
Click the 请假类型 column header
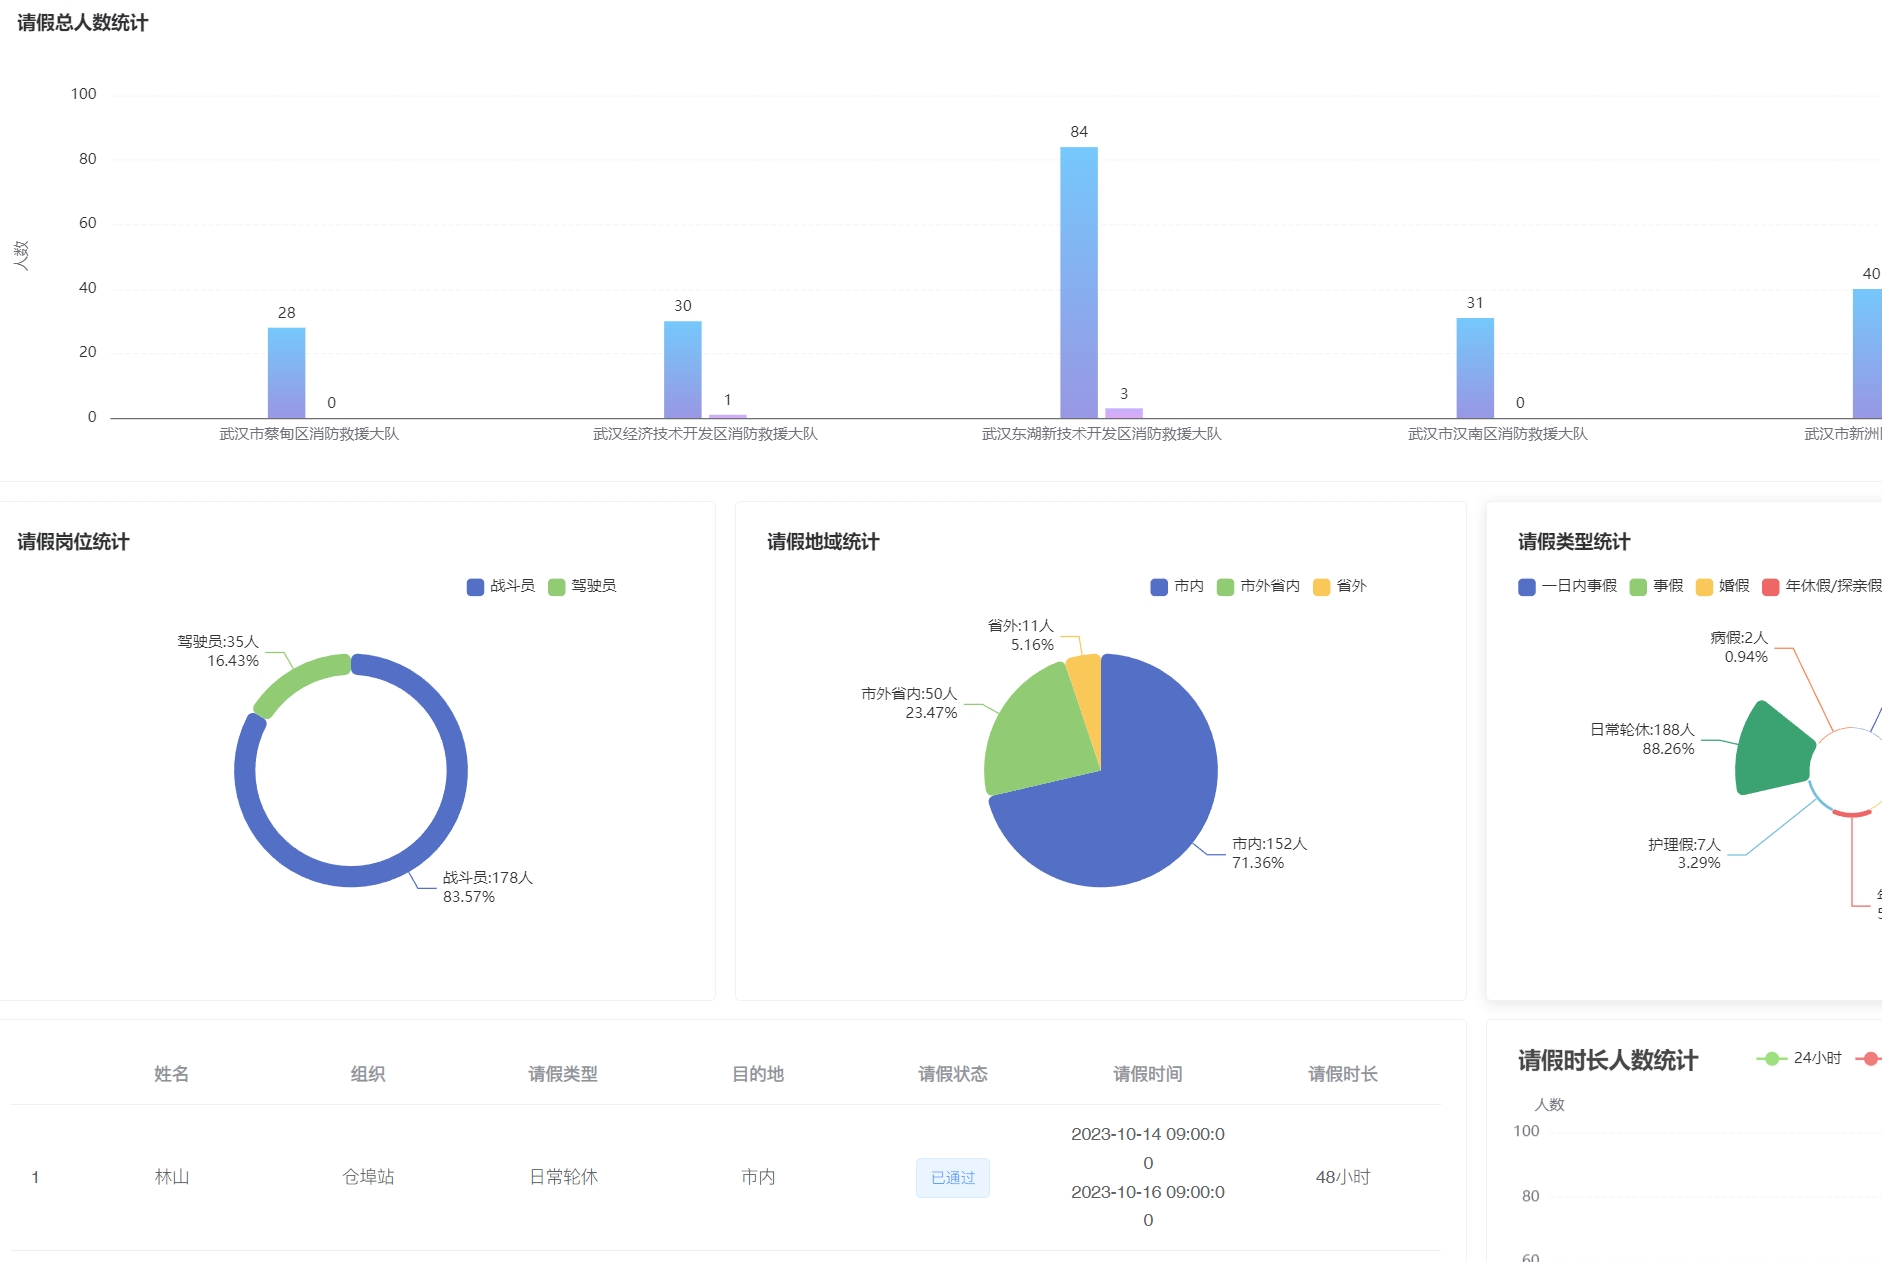coord(562,1074)
